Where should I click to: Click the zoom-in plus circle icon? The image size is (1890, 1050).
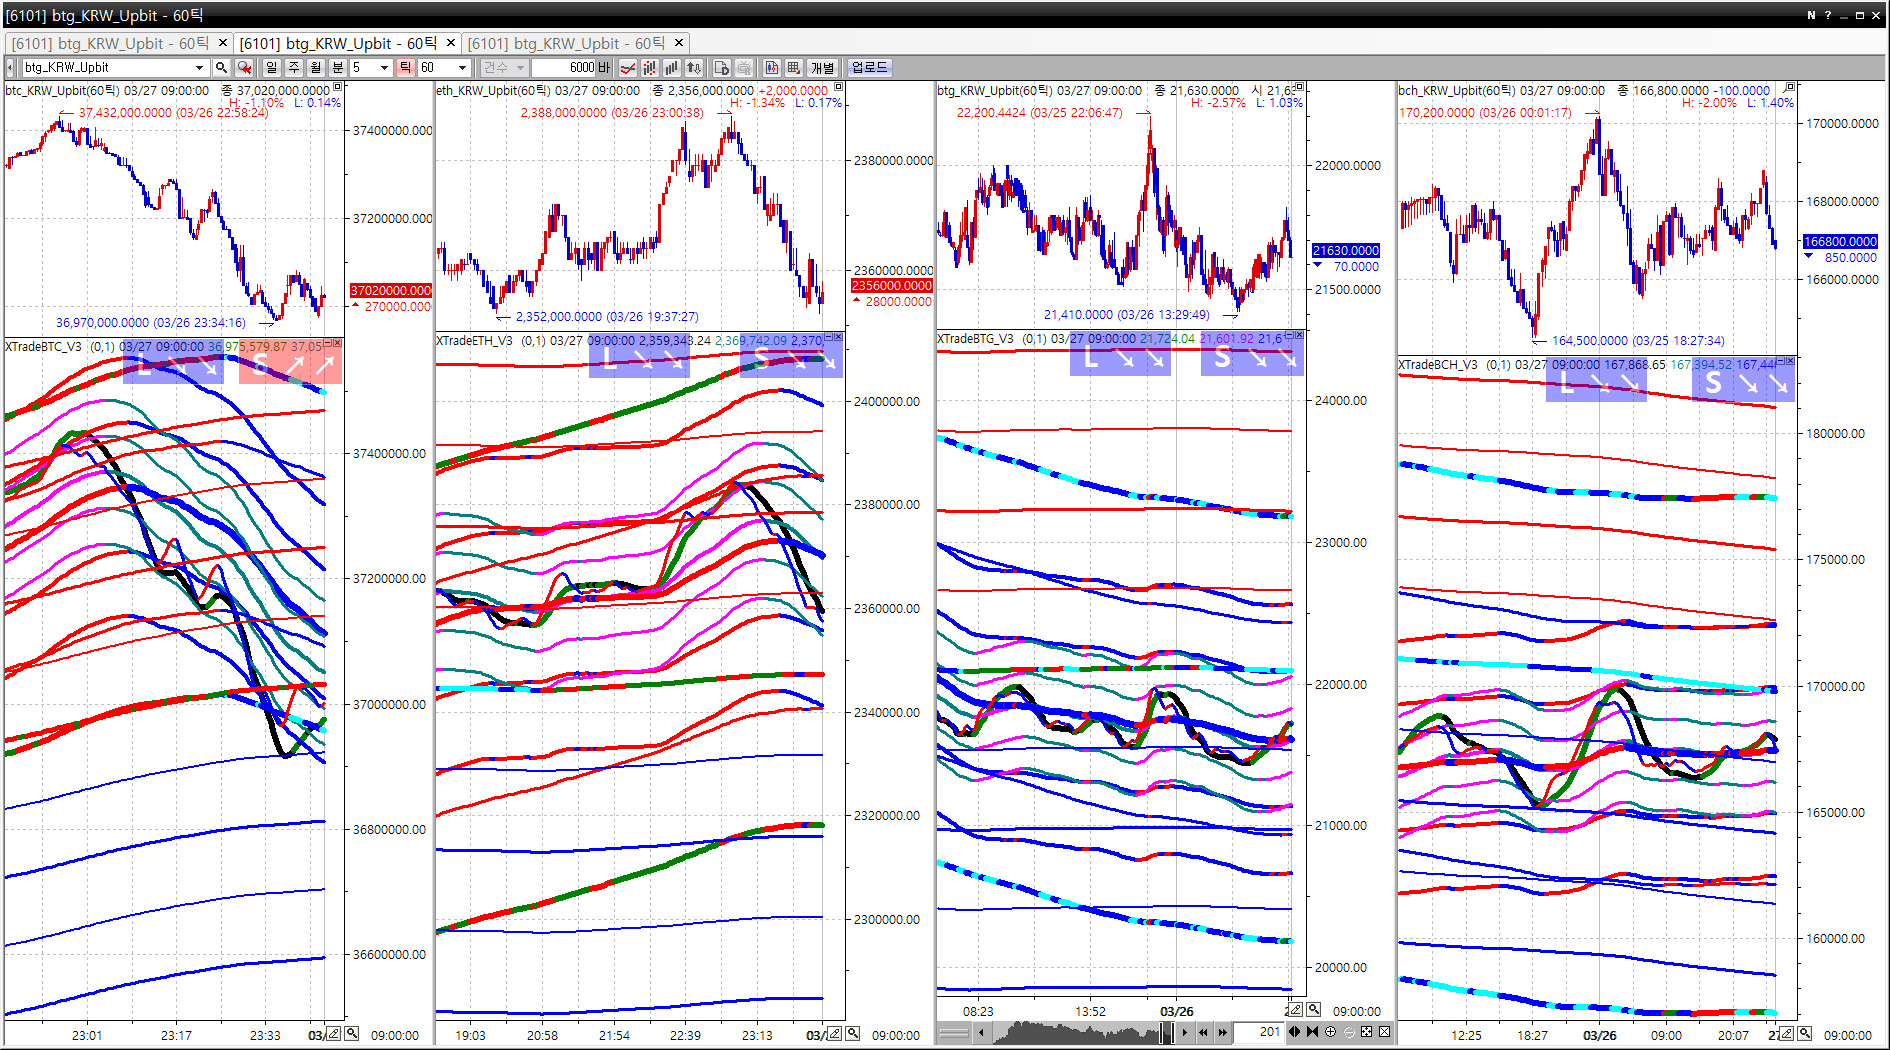(1330, 1032)
